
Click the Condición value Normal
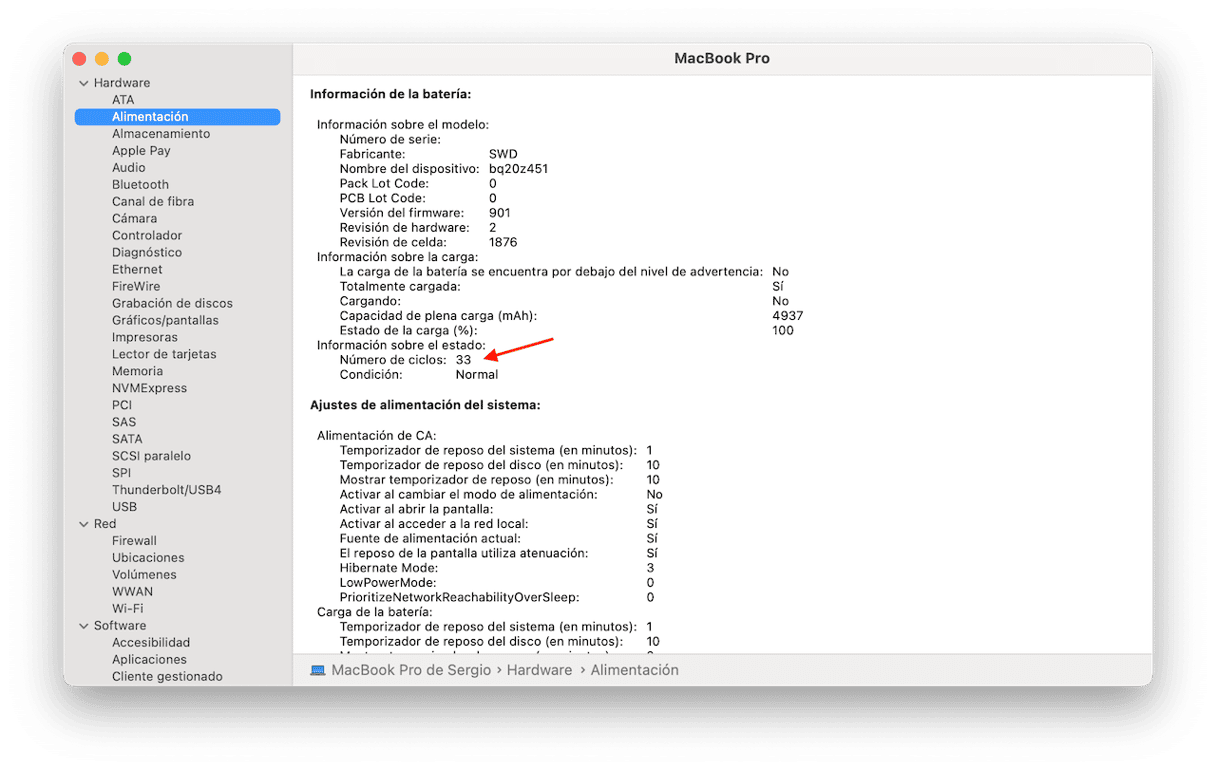(x=476, y=375)
